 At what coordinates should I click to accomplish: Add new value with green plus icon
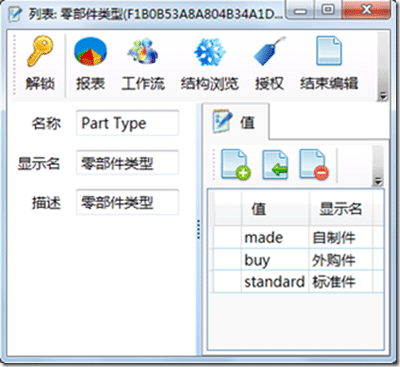[236, 165]
